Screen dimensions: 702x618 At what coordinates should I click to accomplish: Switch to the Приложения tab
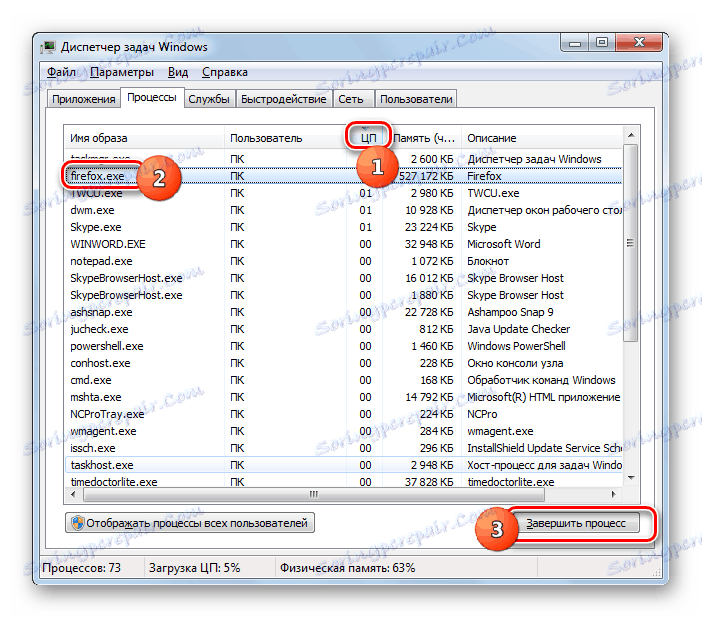[x=84, y=99]
